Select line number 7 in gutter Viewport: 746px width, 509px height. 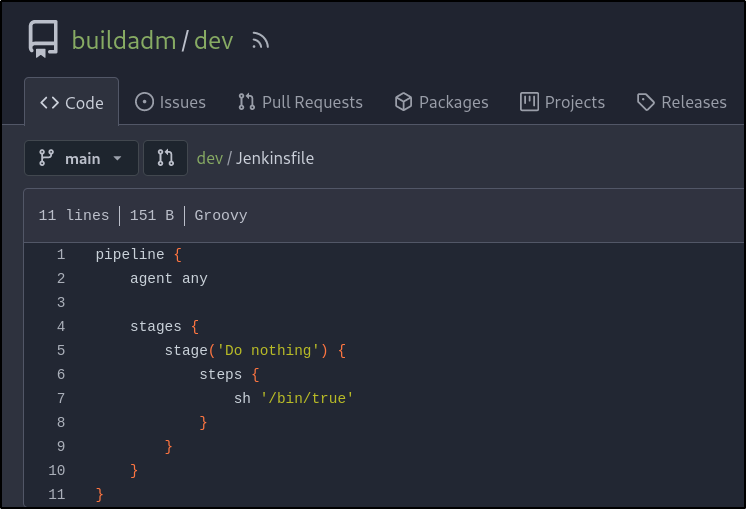(x=60, y=398)
